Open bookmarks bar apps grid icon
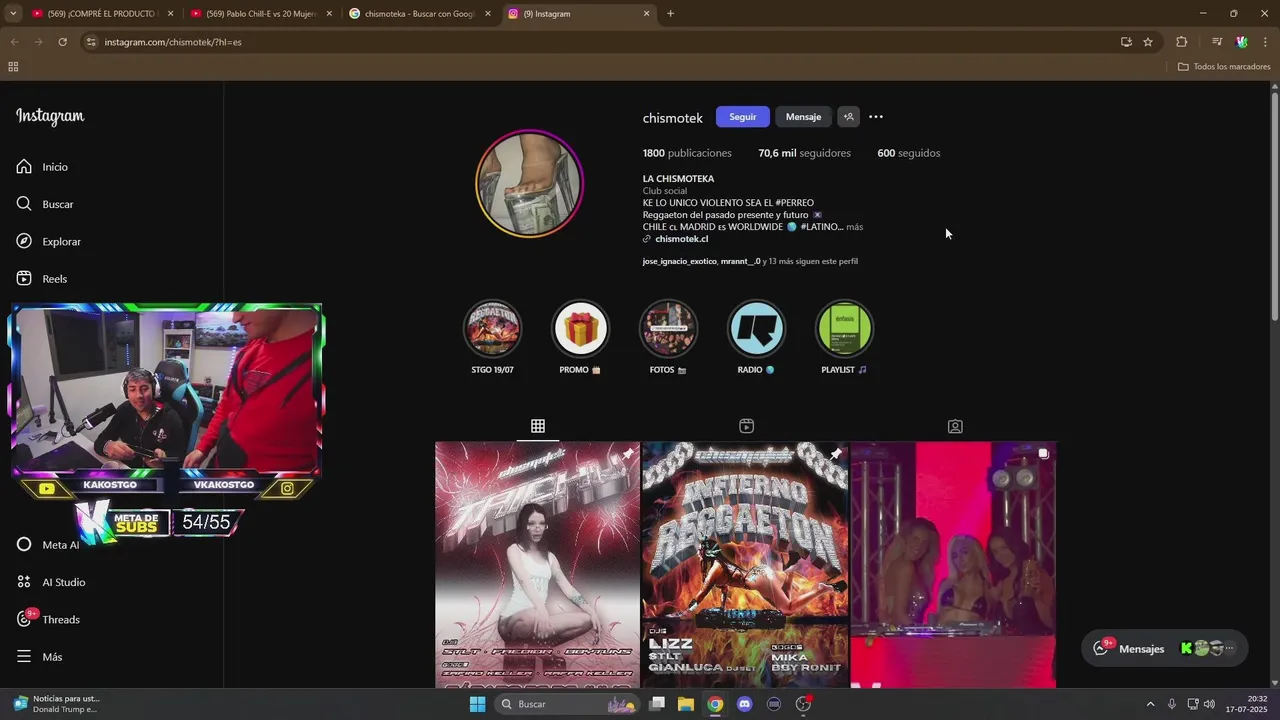 (x=13, y=67)
